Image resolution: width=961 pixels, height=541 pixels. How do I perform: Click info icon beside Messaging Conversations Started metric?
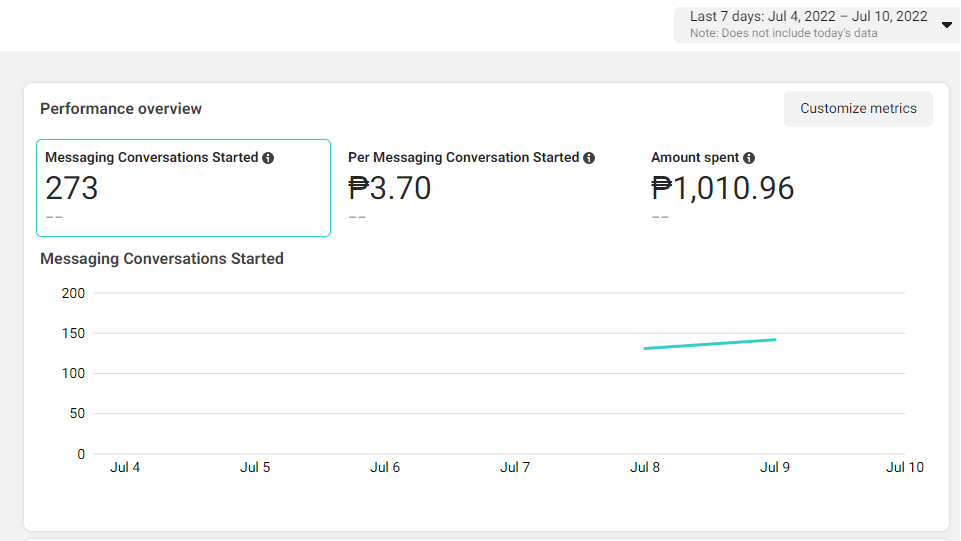tap(268, 158)
